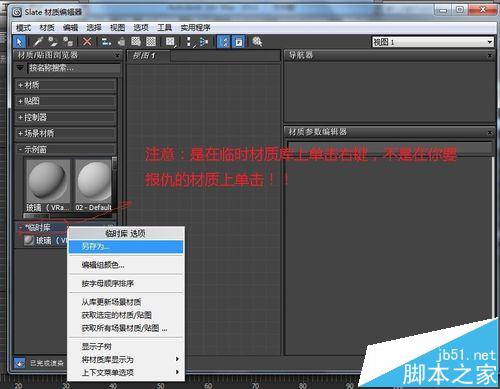Open browser options triangle beside search box
Screen dimensions: 500x389
[20, 68]
